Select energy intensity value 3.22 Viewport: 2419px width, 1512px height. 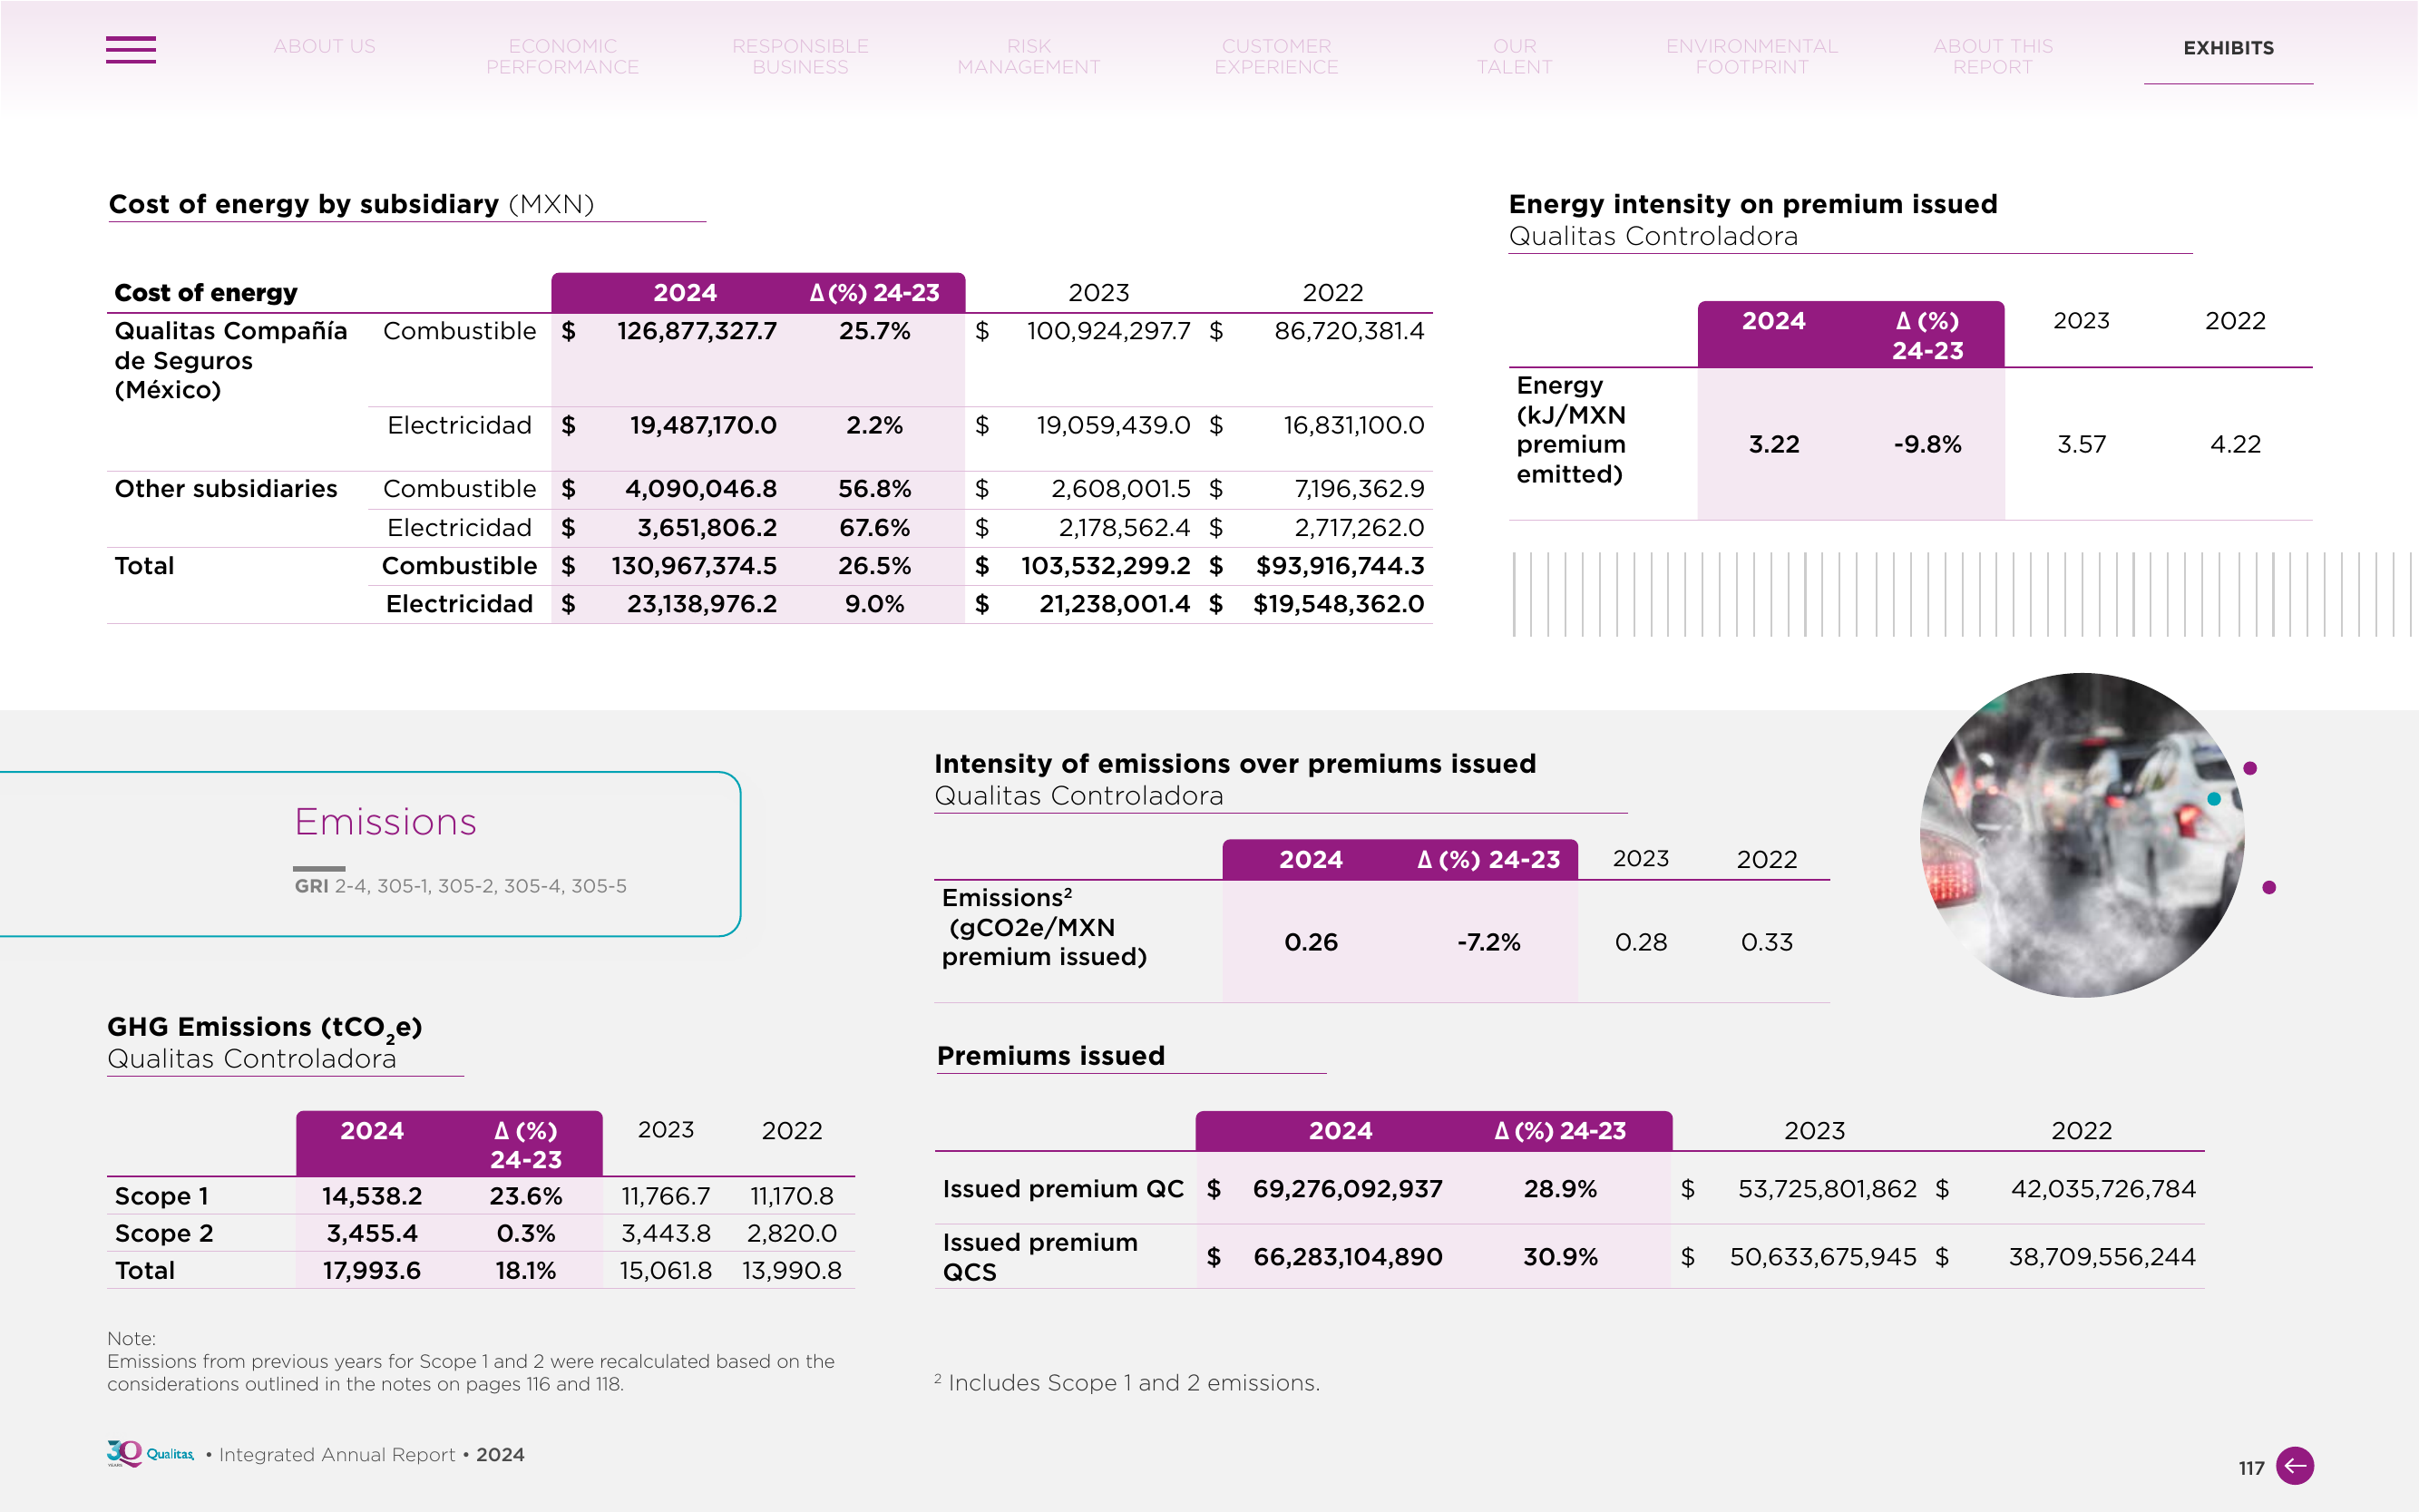pos(1774,444)
